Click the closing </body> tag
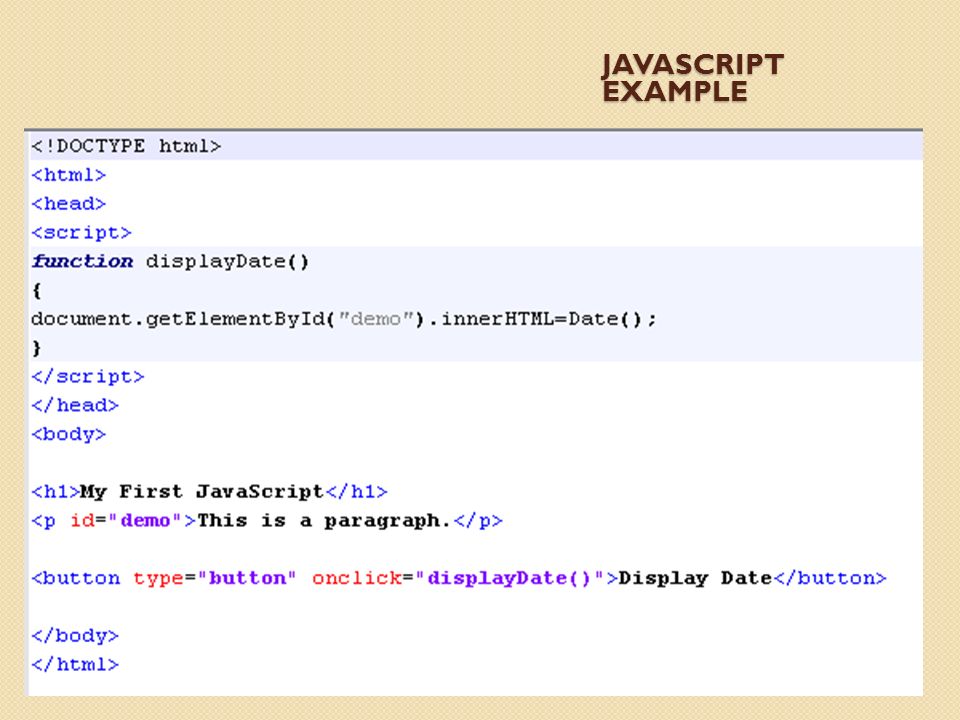Image resolution: width=960 pixels, height=720 pixels. pos(75,636)
